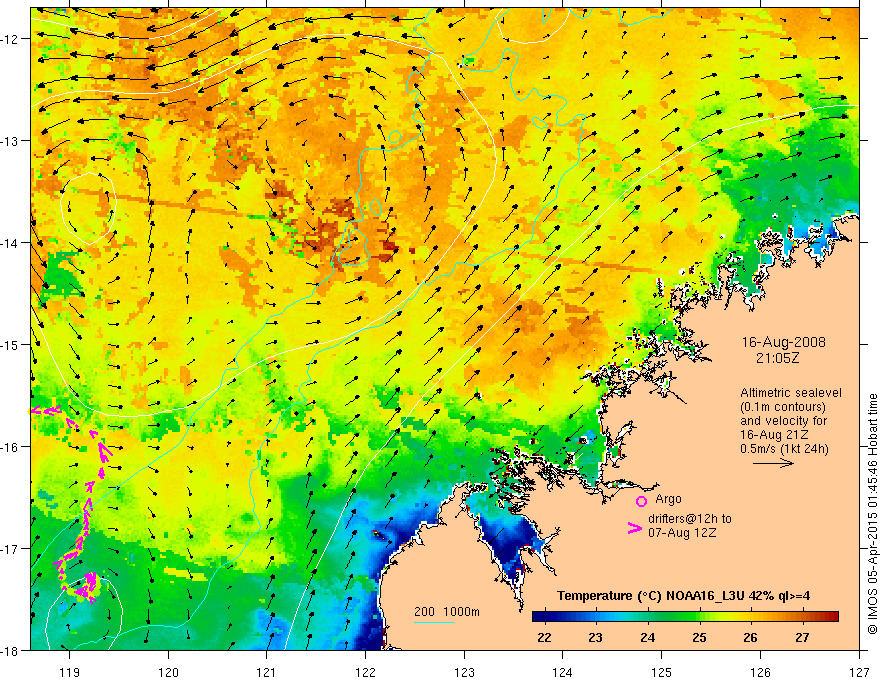Click the '200 1000m' isobath label
This screenshot has height=680, width=880.
click(x=447, y=612)
